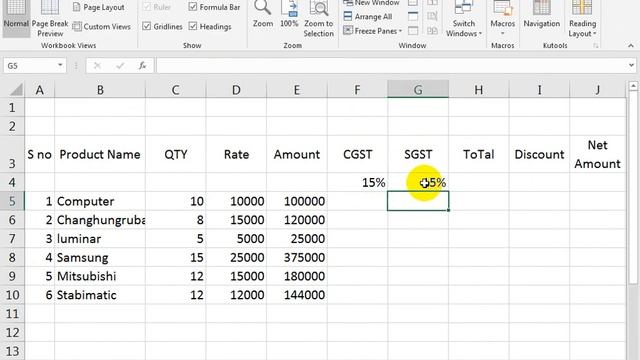Select the 15% cell under CGST
This screenshot has height=360, width=640.
(357, 182)
